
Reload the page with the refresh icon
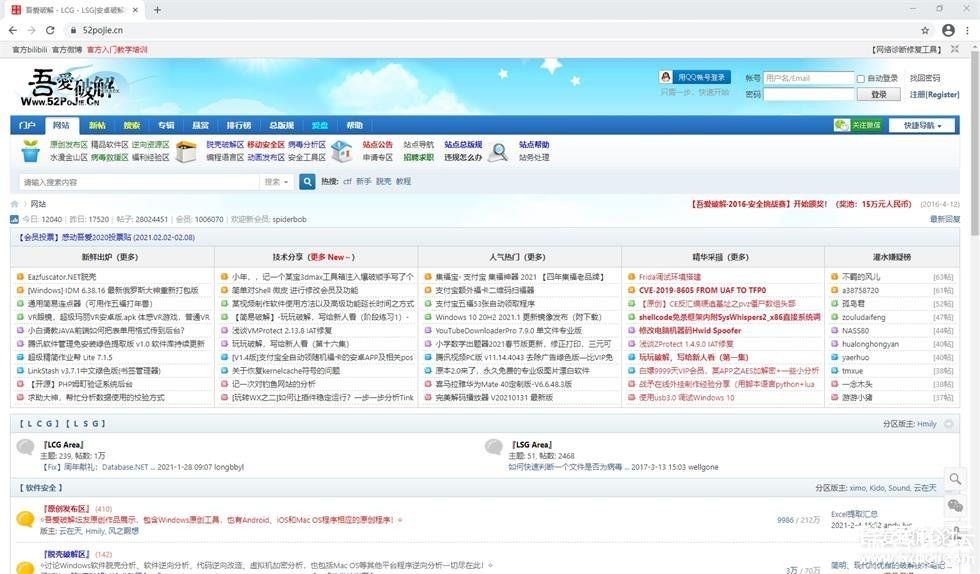tap(50, 30)
